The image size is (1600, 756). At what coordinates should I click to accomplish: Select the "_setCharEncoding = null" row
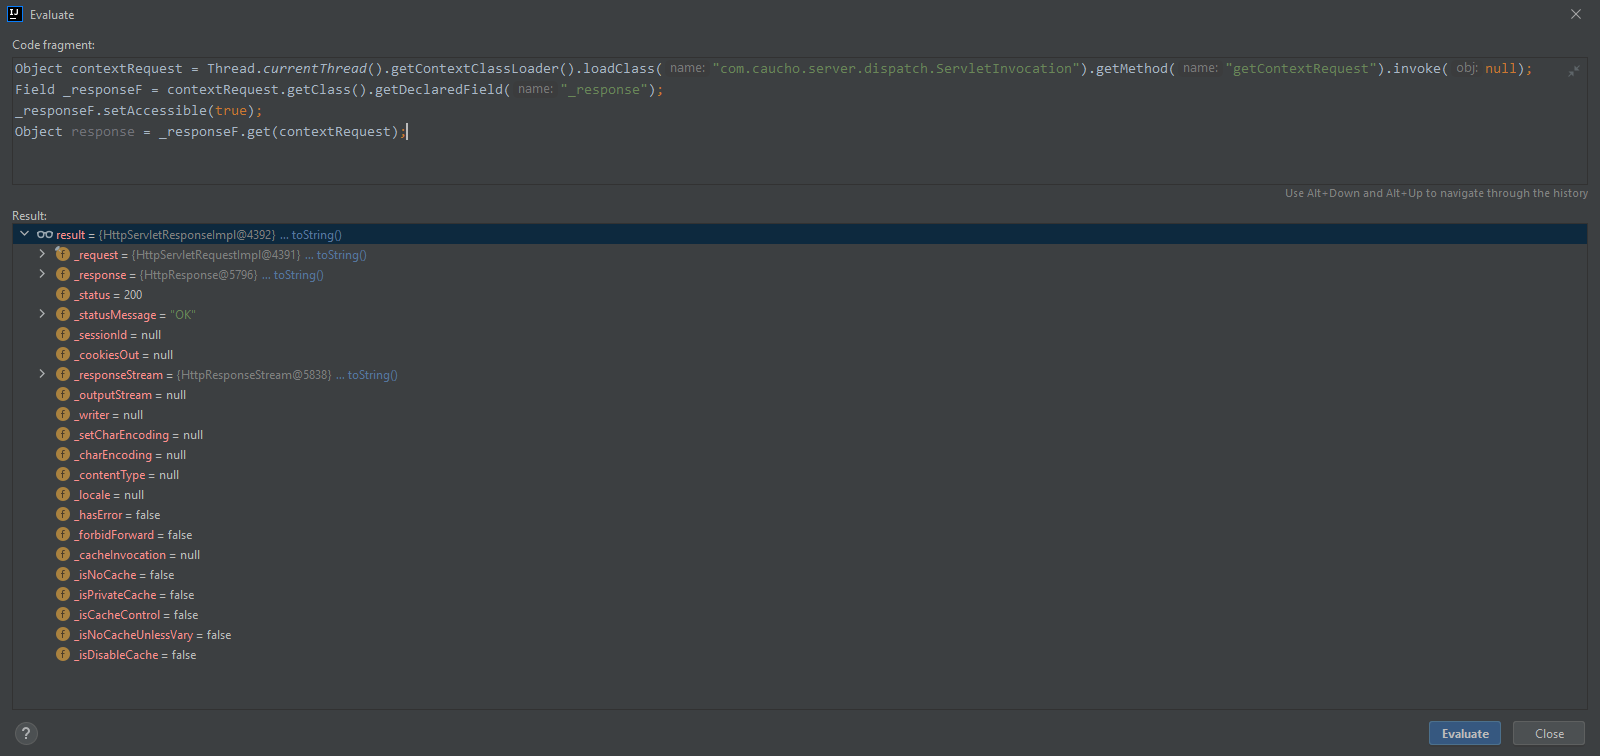coord(800,435)
